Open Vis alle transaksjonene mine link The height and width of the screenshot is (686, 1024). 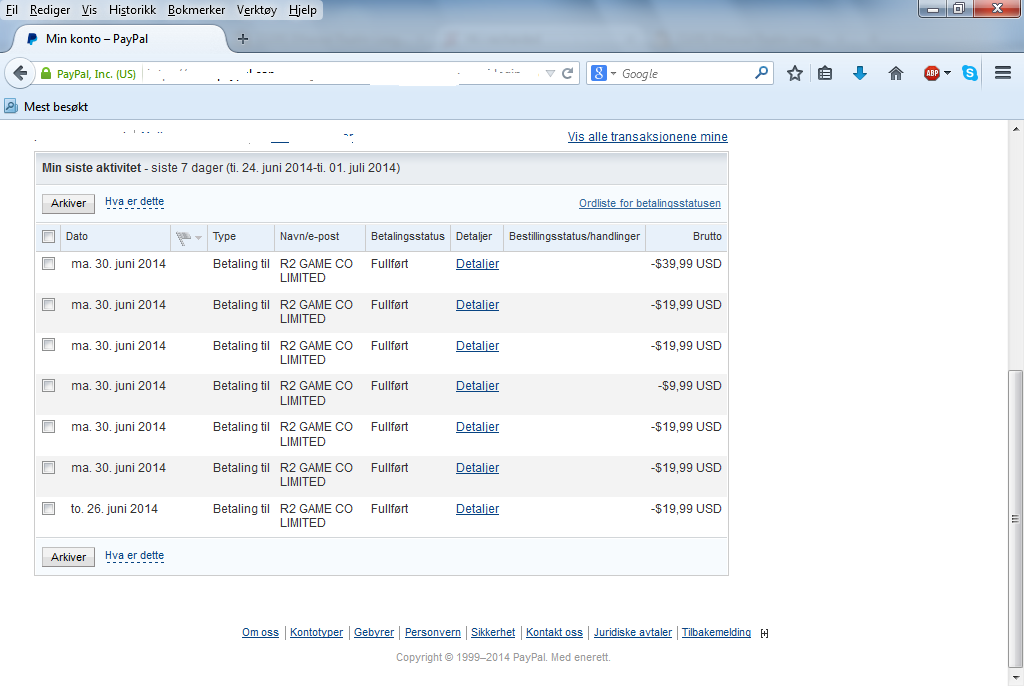coord(647,137)
